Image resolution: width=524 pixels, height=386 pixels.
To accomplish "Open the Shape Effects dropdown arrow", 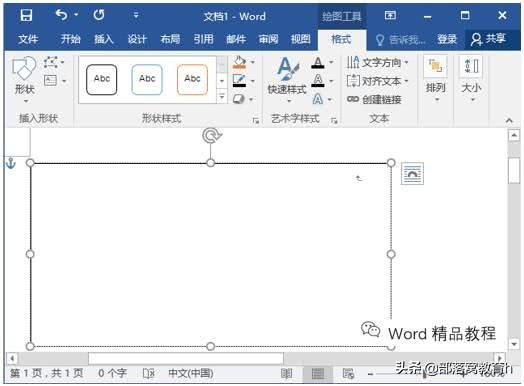I will 251,99.
